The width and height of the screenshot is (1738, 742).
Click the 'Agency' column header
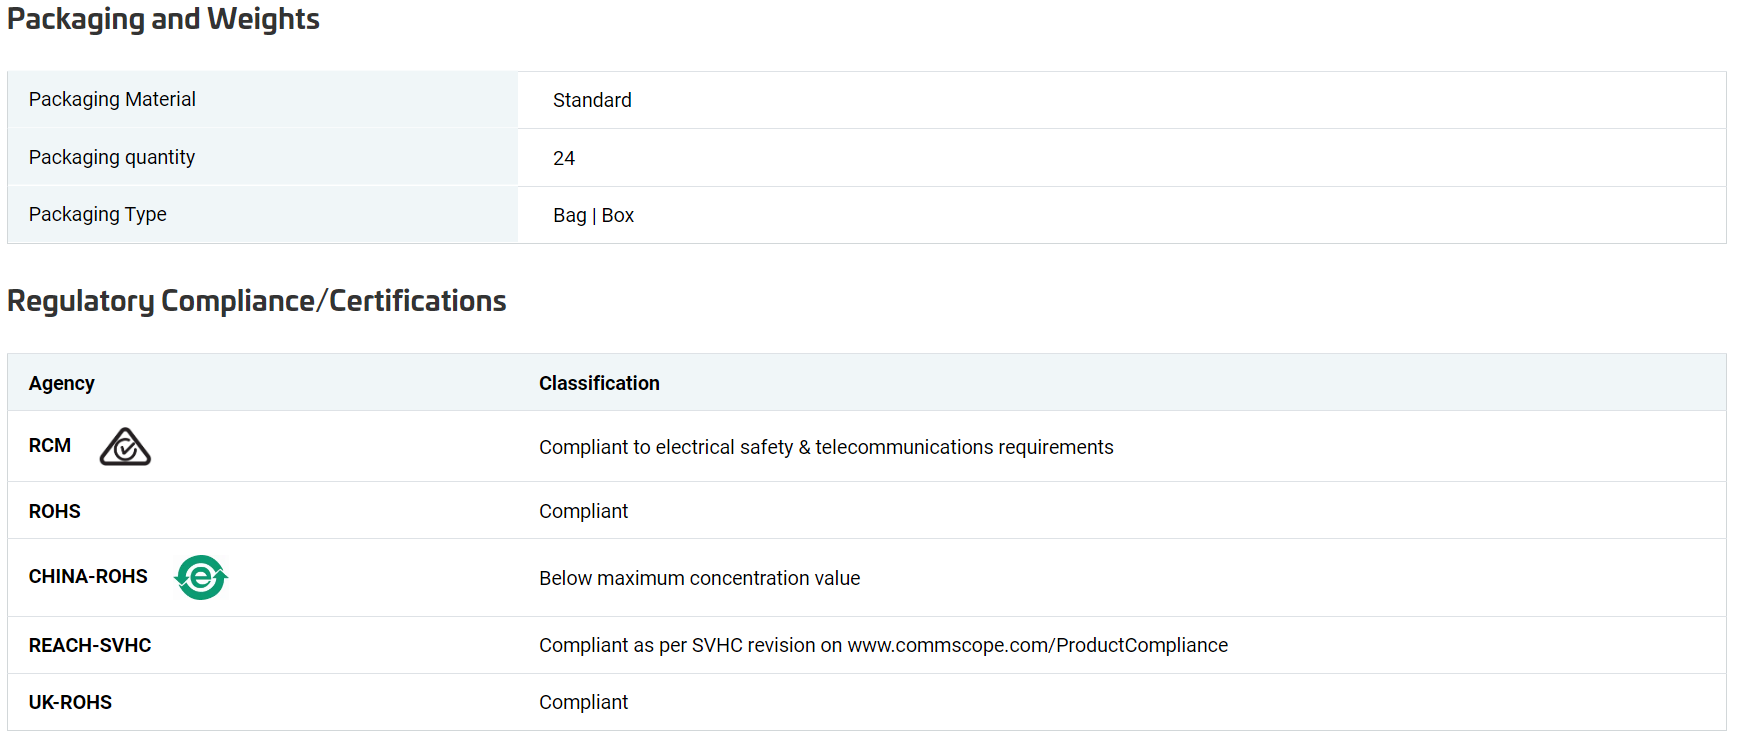coord(62,383)
